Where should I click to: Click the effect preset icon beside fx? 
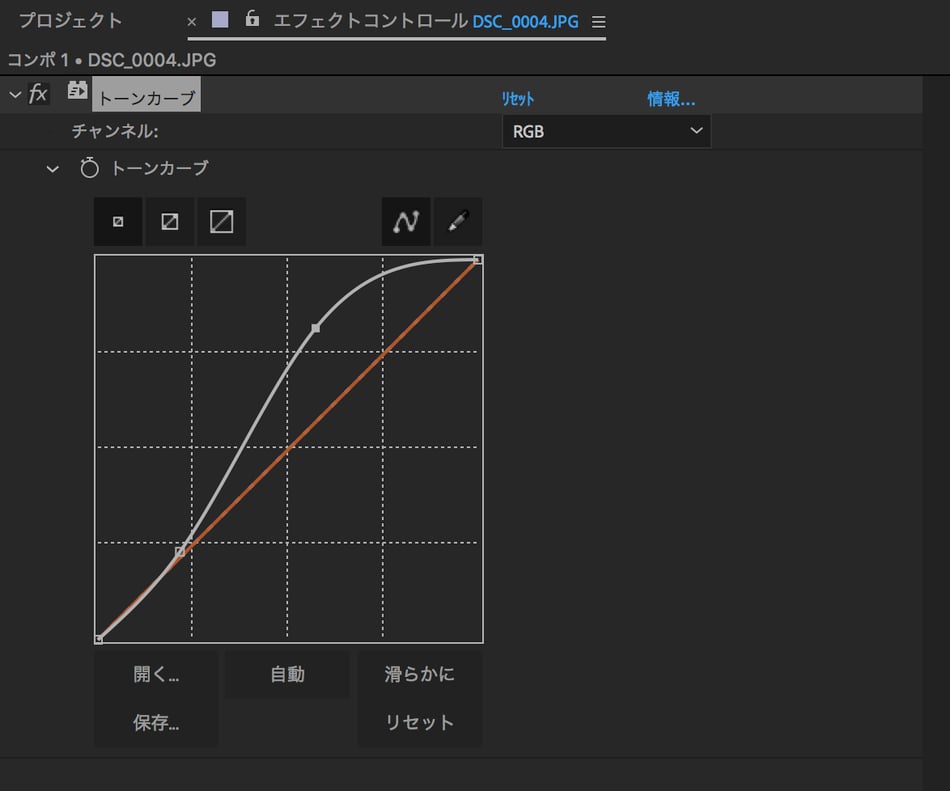pos(77,92)
